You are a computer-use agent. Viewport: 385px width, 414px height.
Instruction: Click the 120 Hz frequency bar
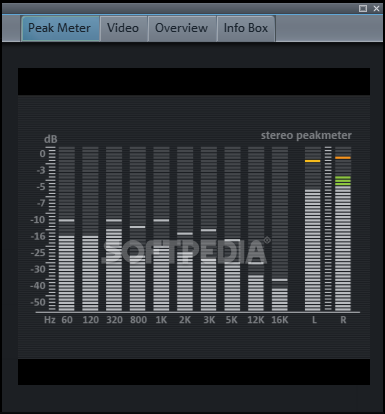click(90, 229)
